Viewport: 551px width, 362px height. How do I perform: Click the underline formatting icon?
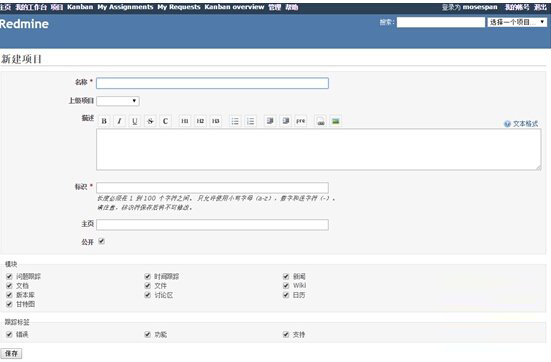pos(135,121)
